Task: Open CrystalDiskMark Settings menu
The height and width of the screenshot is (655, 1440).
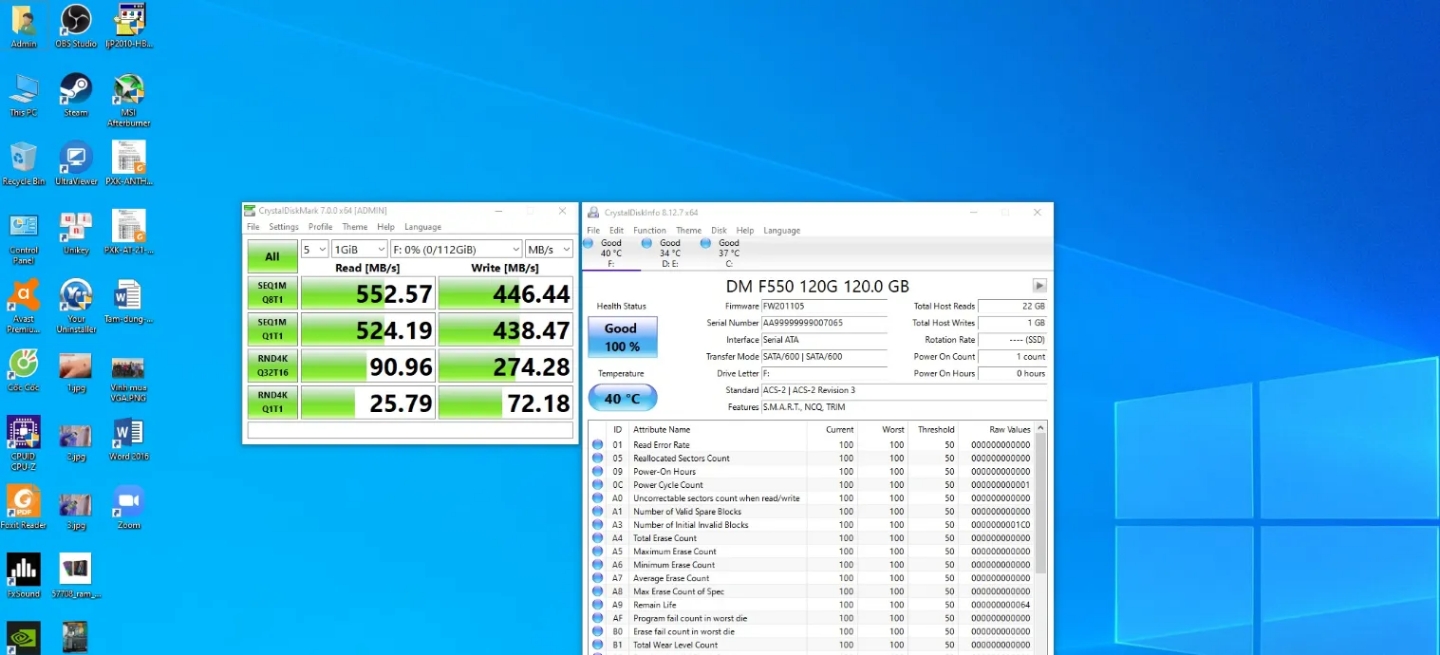Action: [283, 227]
